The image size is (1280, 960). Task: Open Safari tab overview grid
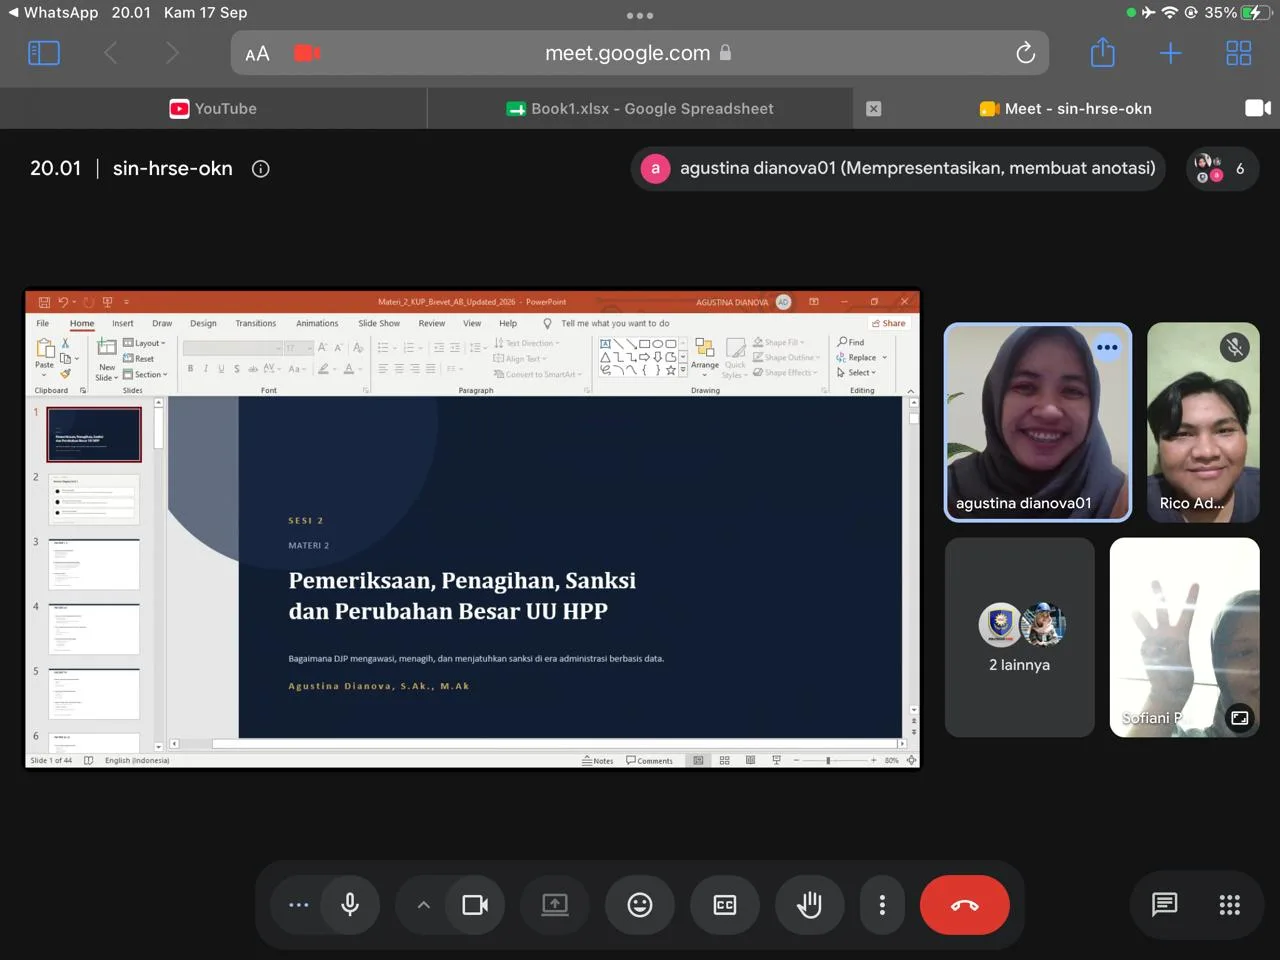(1239, 53)
